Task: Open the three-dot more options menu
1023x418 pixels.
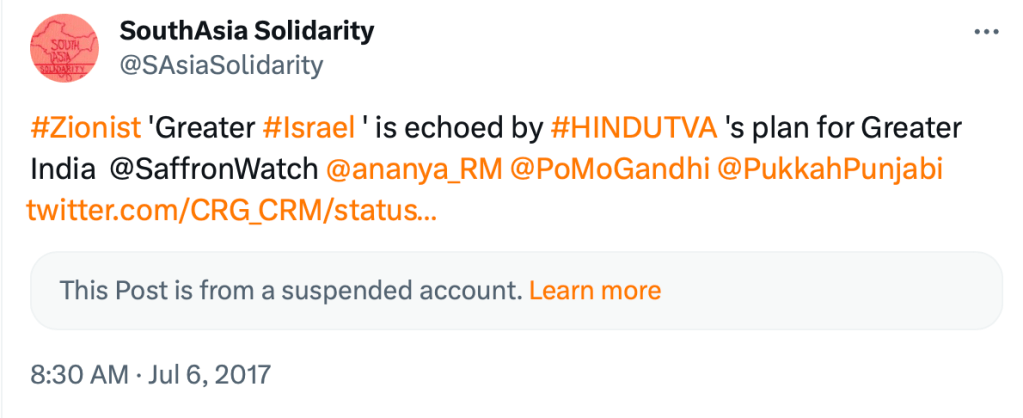Action: [x=986, y=32]
